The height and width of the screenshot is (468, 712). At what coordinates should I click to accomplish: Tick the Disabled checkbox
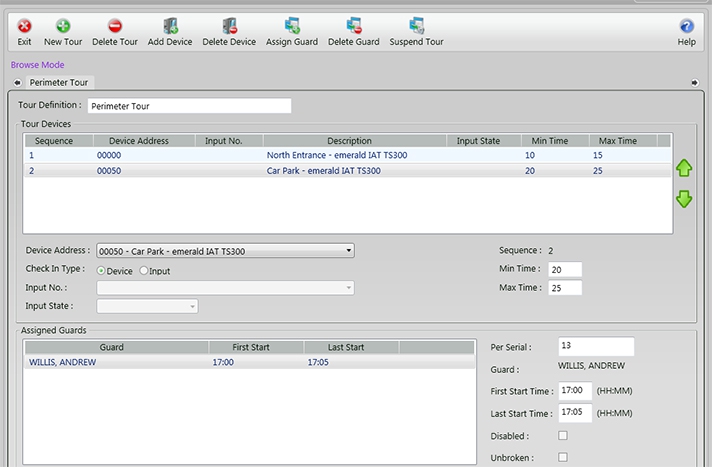(x=563, y=435)
